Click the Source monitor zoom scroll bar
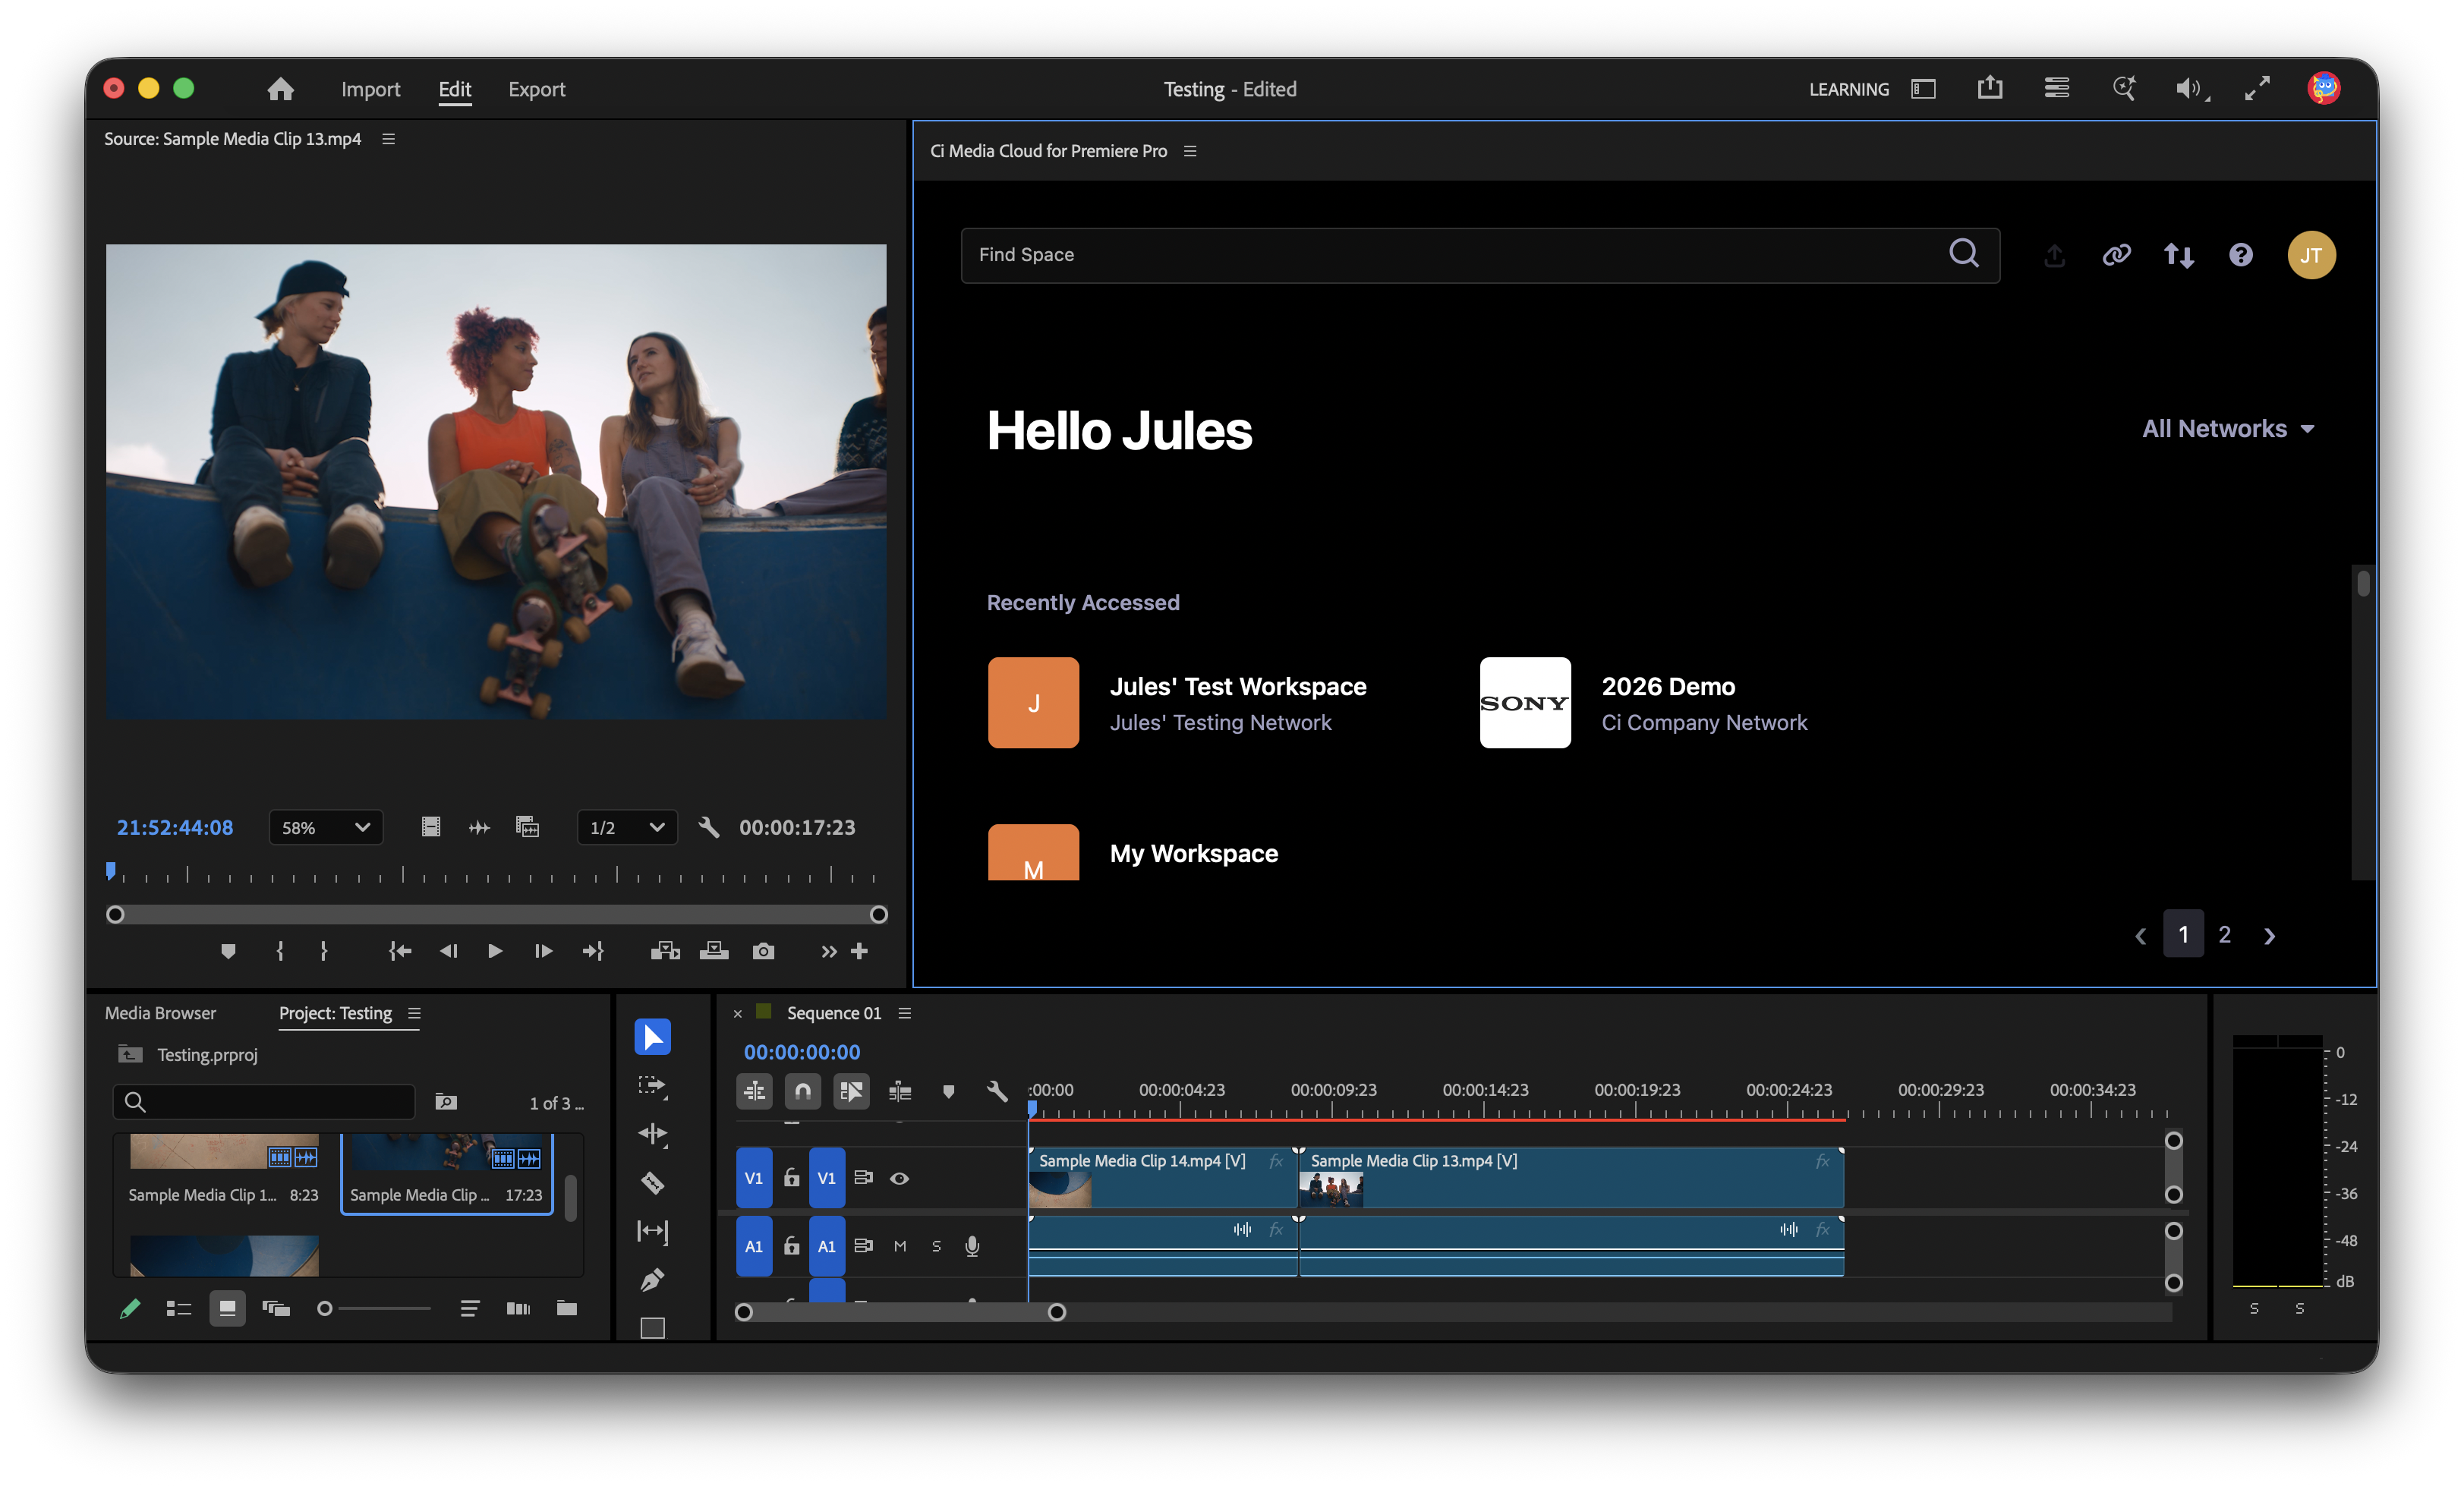The height and width of the screenshot is (1486, 2464). pyautogui.click(x=496, y=915)
